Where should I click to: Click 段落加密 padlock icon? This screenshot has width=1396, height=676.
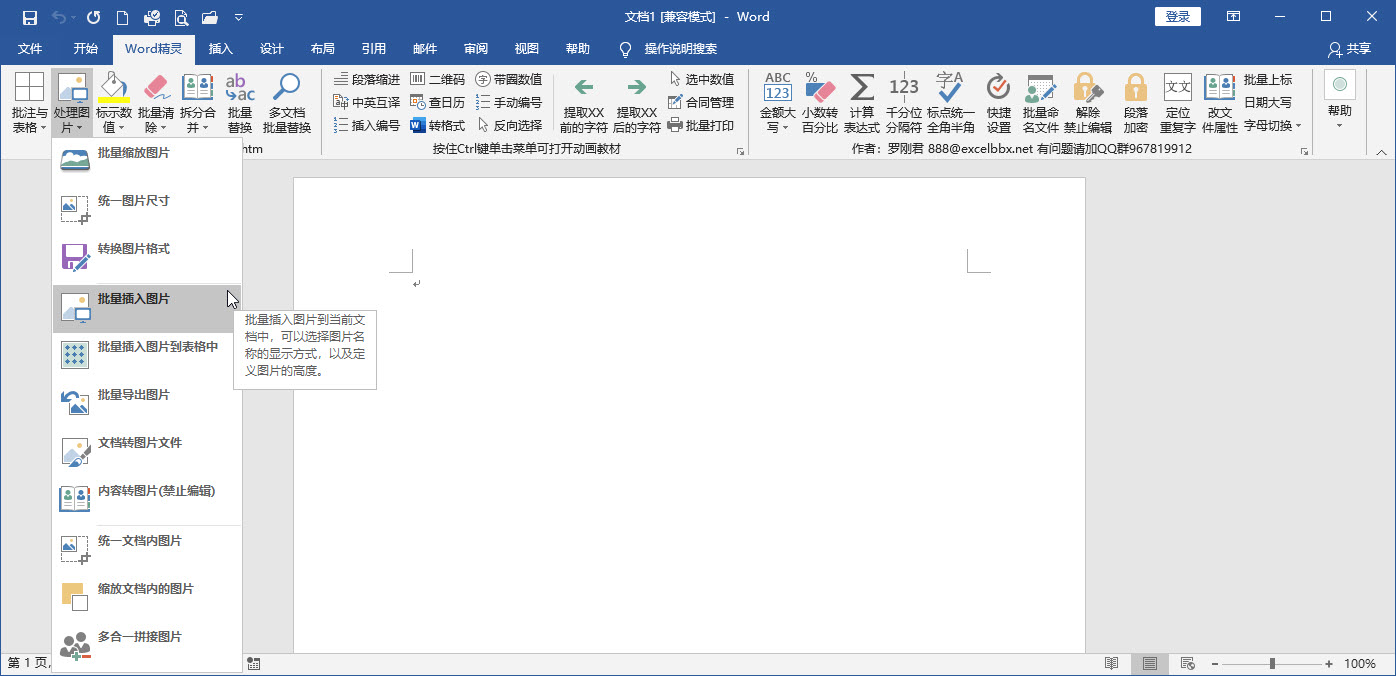[x=1135, y=104]
